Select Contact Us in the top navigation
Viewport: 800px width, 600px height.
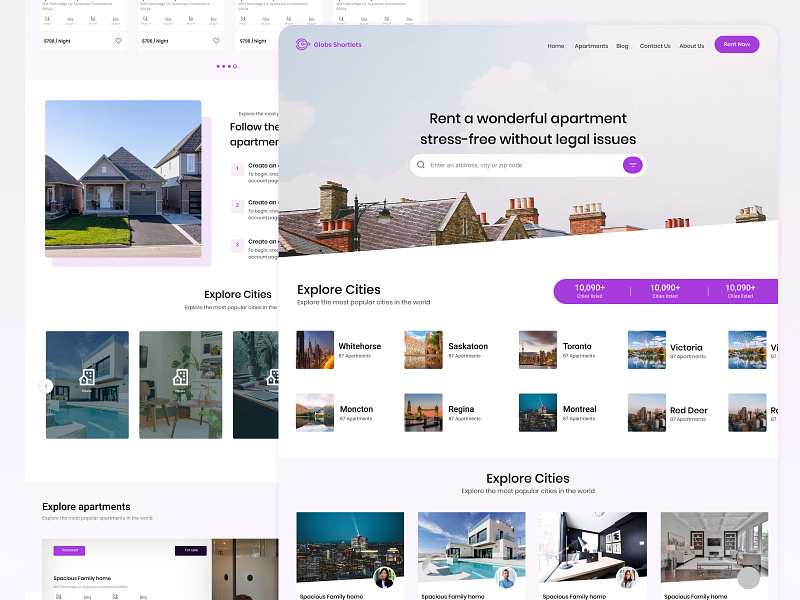pyautogui.click(x=654, y=45)
